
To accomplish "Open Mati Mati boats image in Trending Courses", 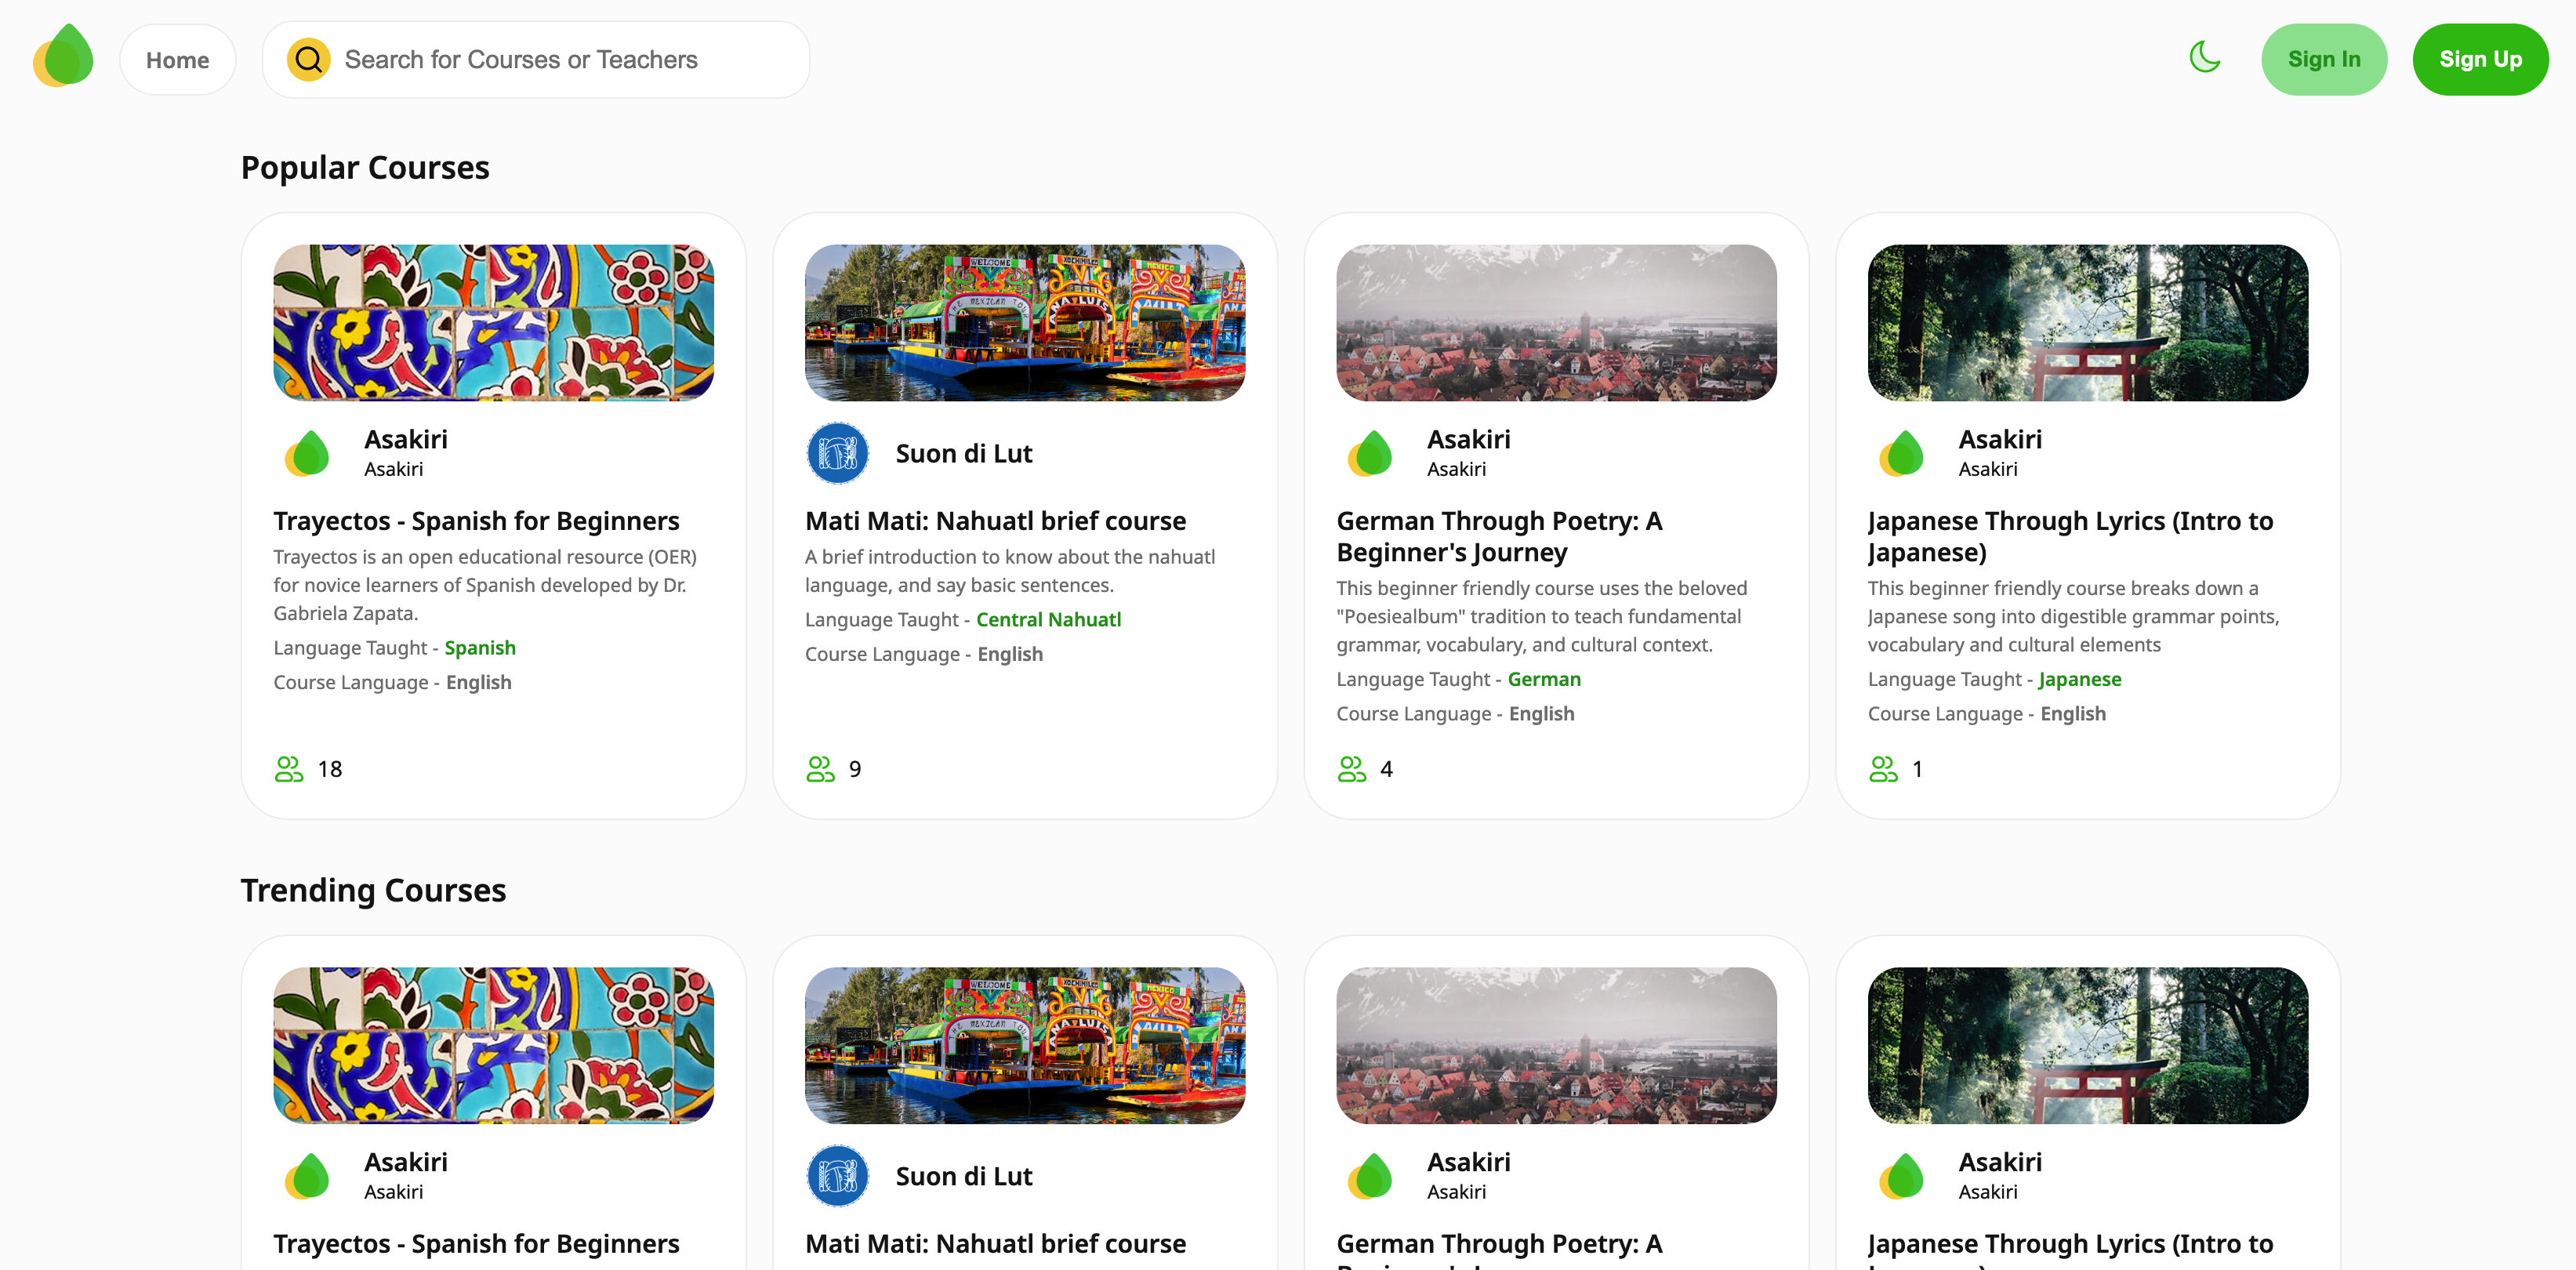I will (x=1025, y=1046).
